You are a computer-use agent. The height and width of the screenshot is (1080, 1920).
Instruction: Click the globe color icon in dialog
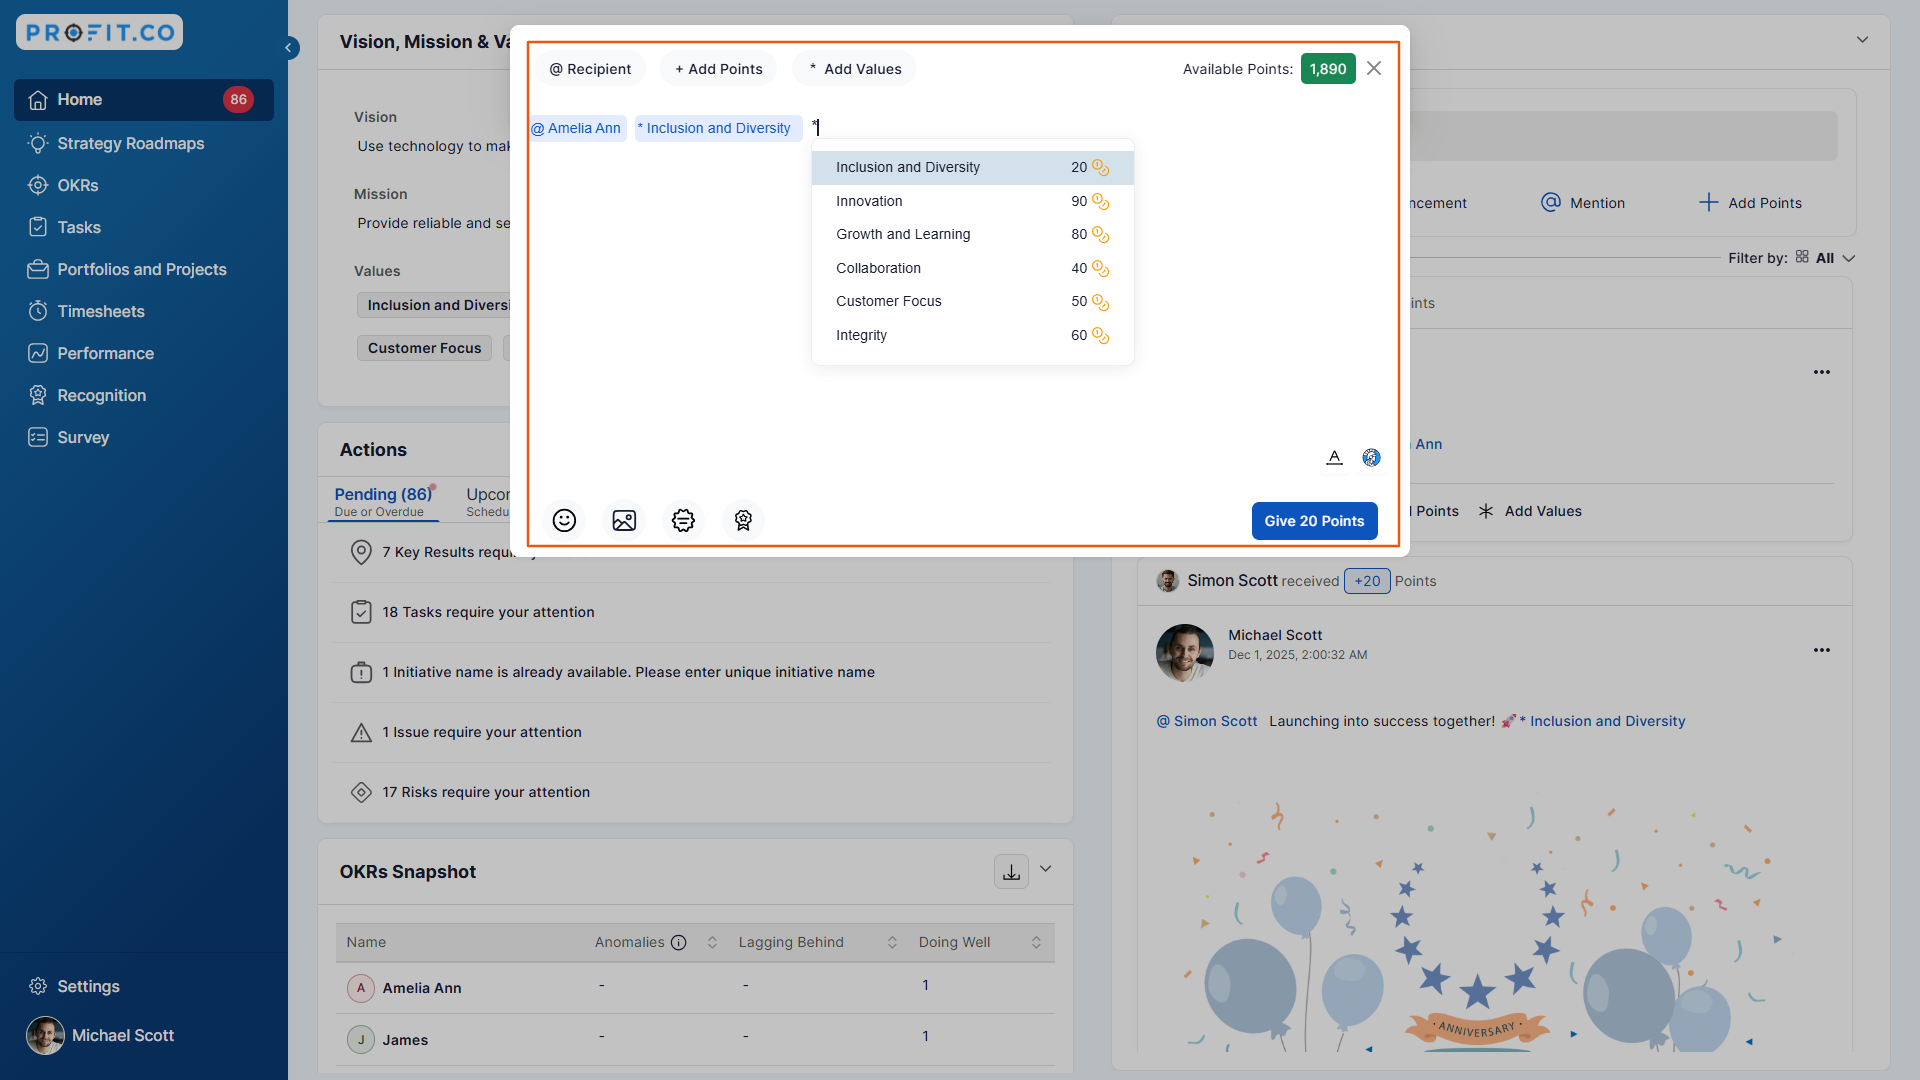tap(1371, 457)
